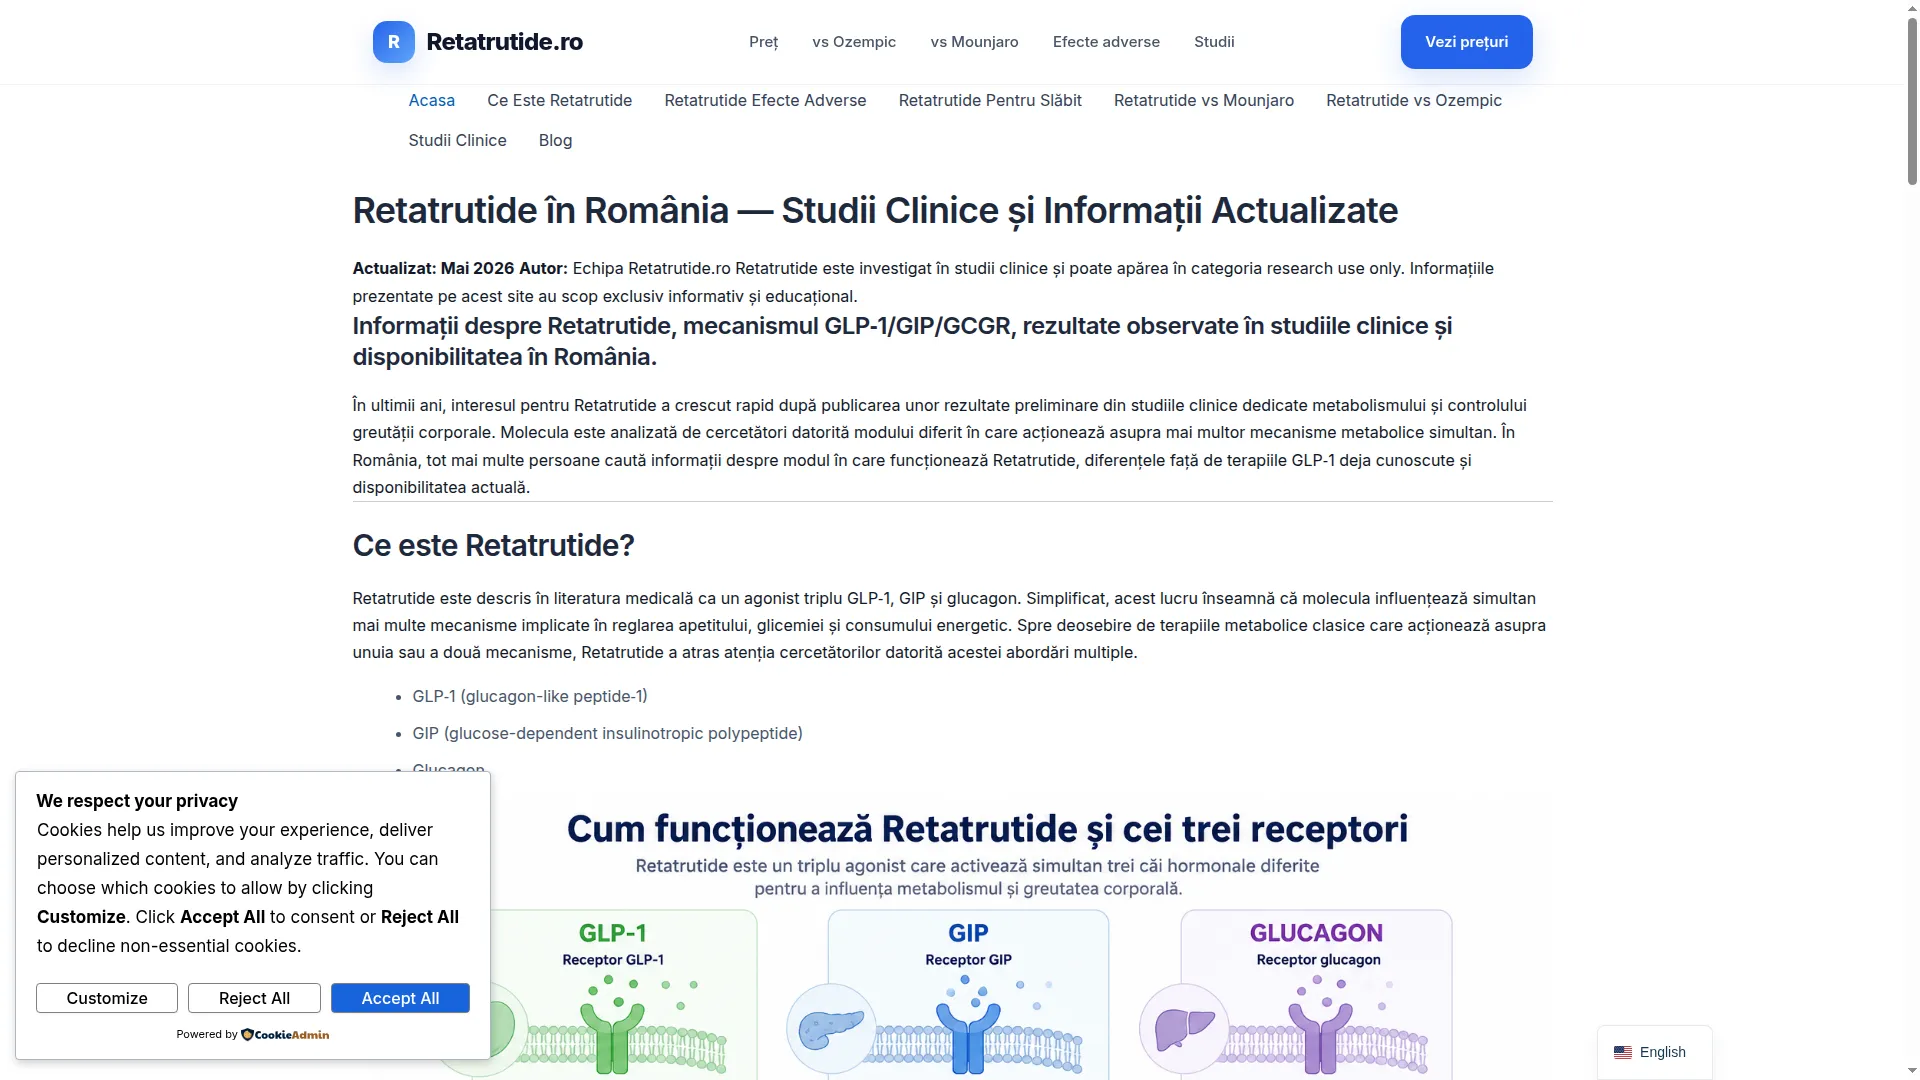Go to vs Ozempic header link
The image size is (1920, 1080).
click(854, 42)
